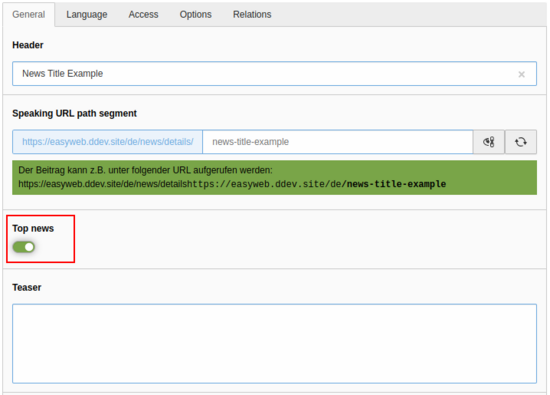The image size is (550, 395).
Task: Open the Language tab
Action: click(87, 14)
